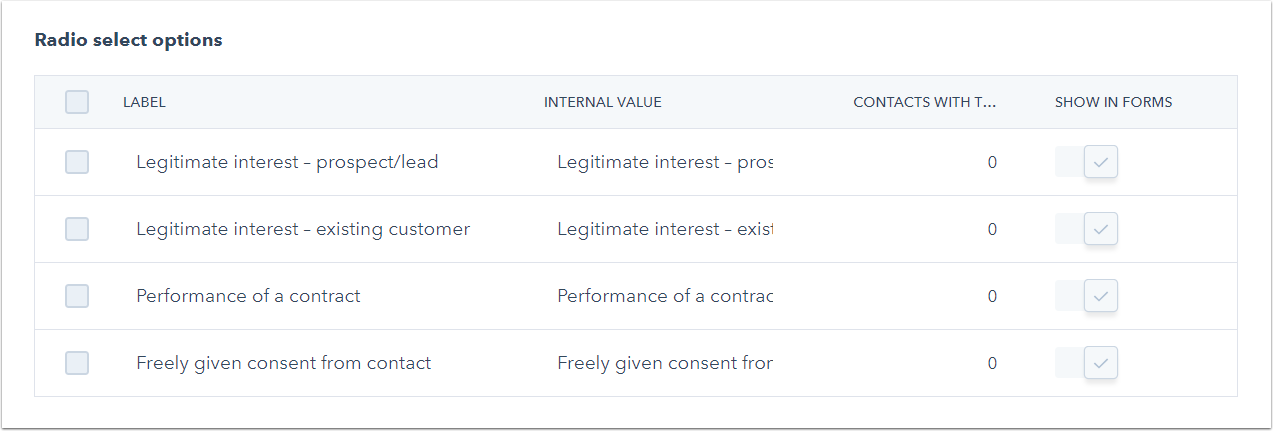Select internal value for Performance of a contract
The image size is (1273, 431).
(665, 296)
